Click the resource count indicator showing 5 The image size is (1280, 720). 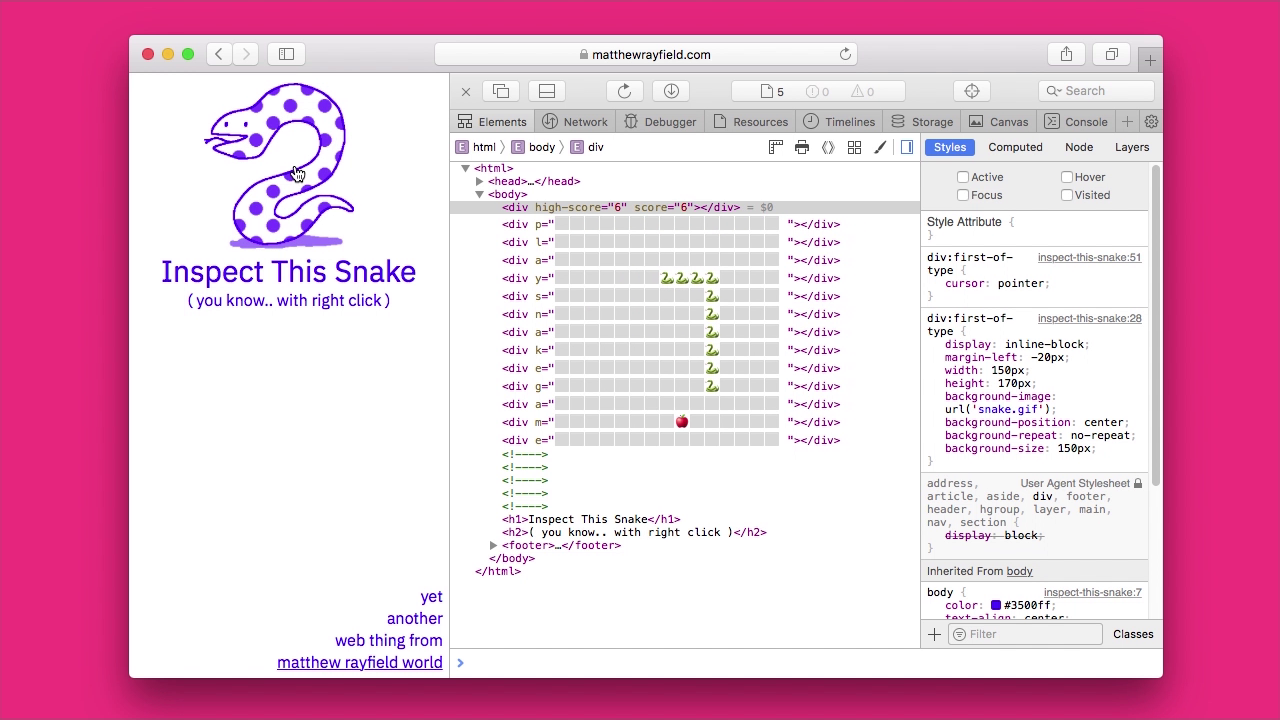tap(772, 91)
